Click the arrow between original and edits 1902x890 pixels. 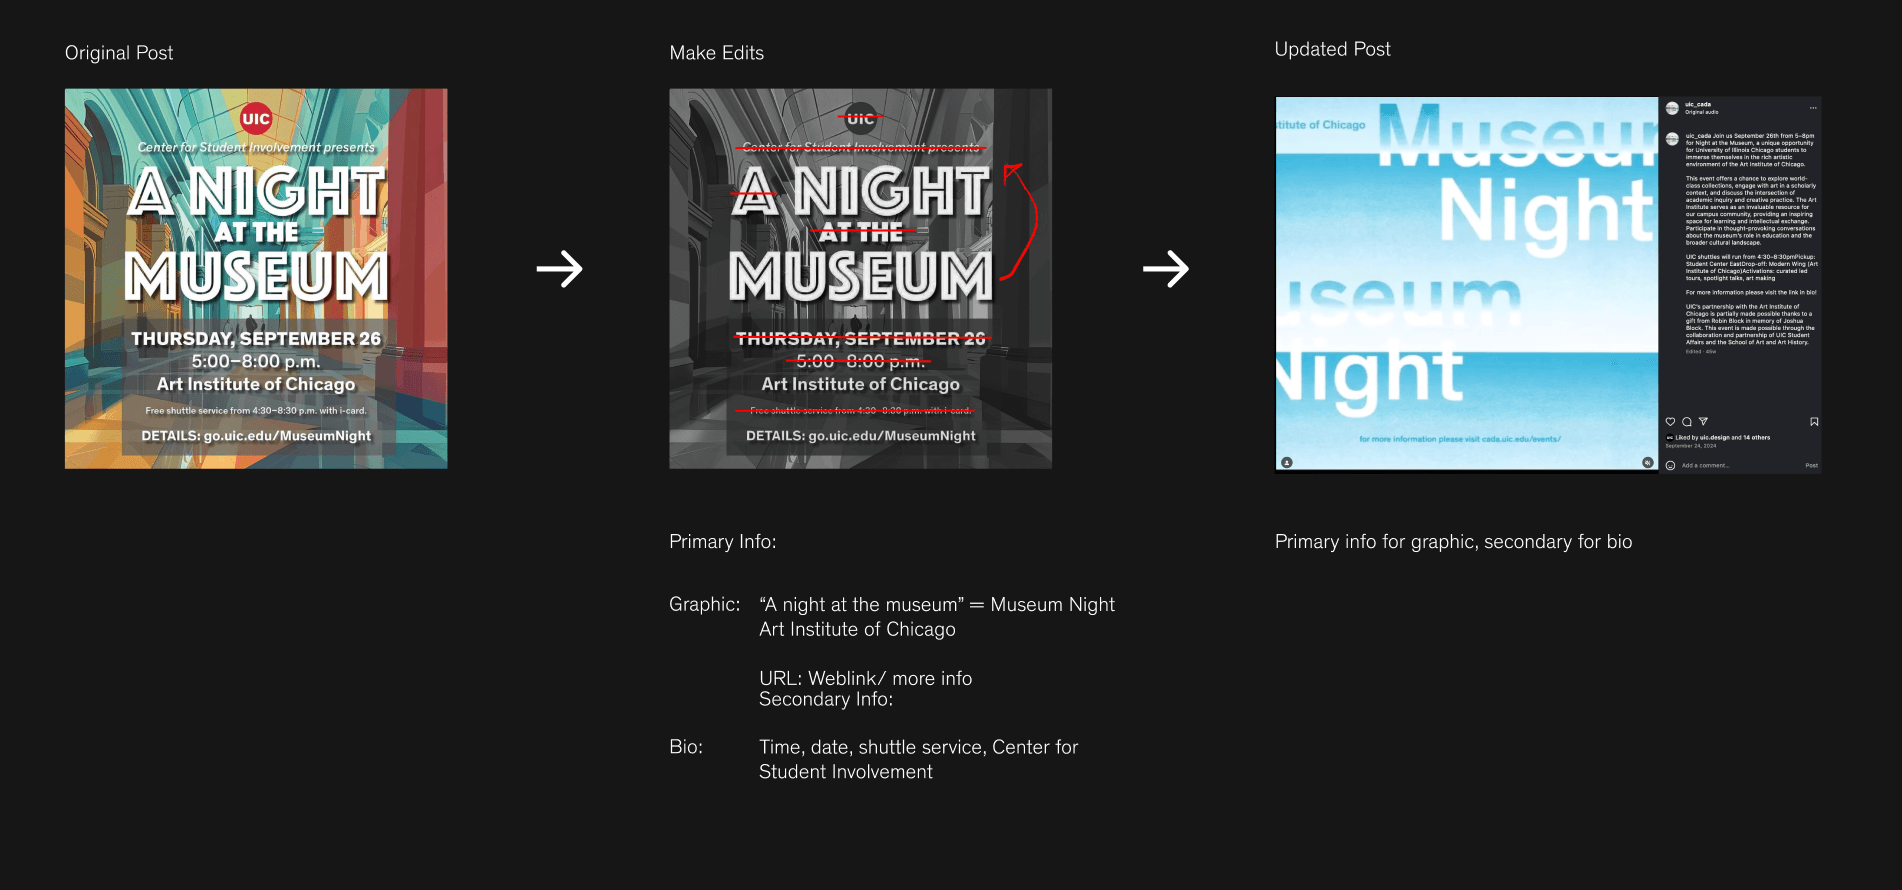coord(559,269)
